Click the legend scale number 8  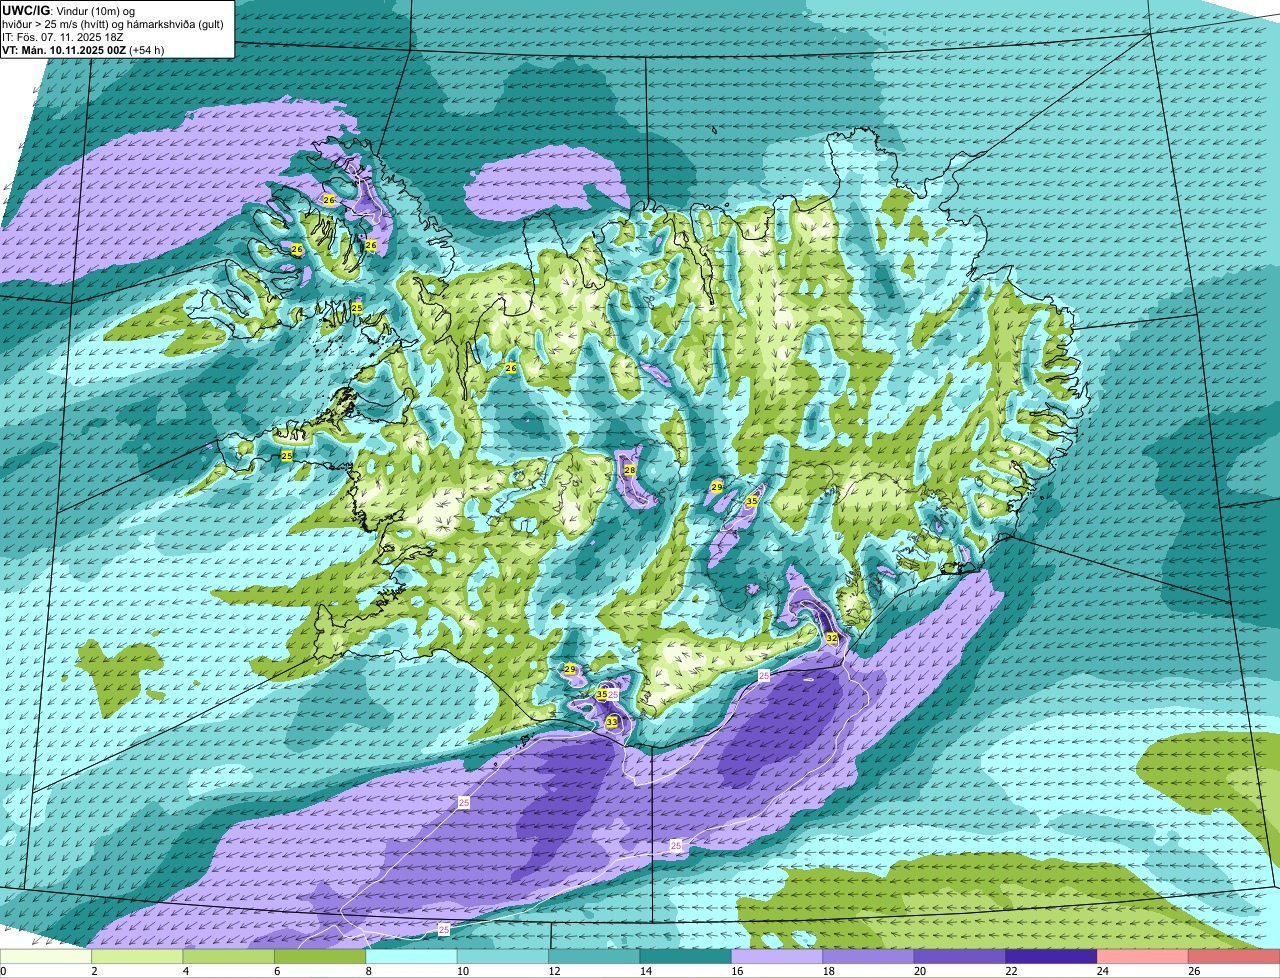coord(368,971)
